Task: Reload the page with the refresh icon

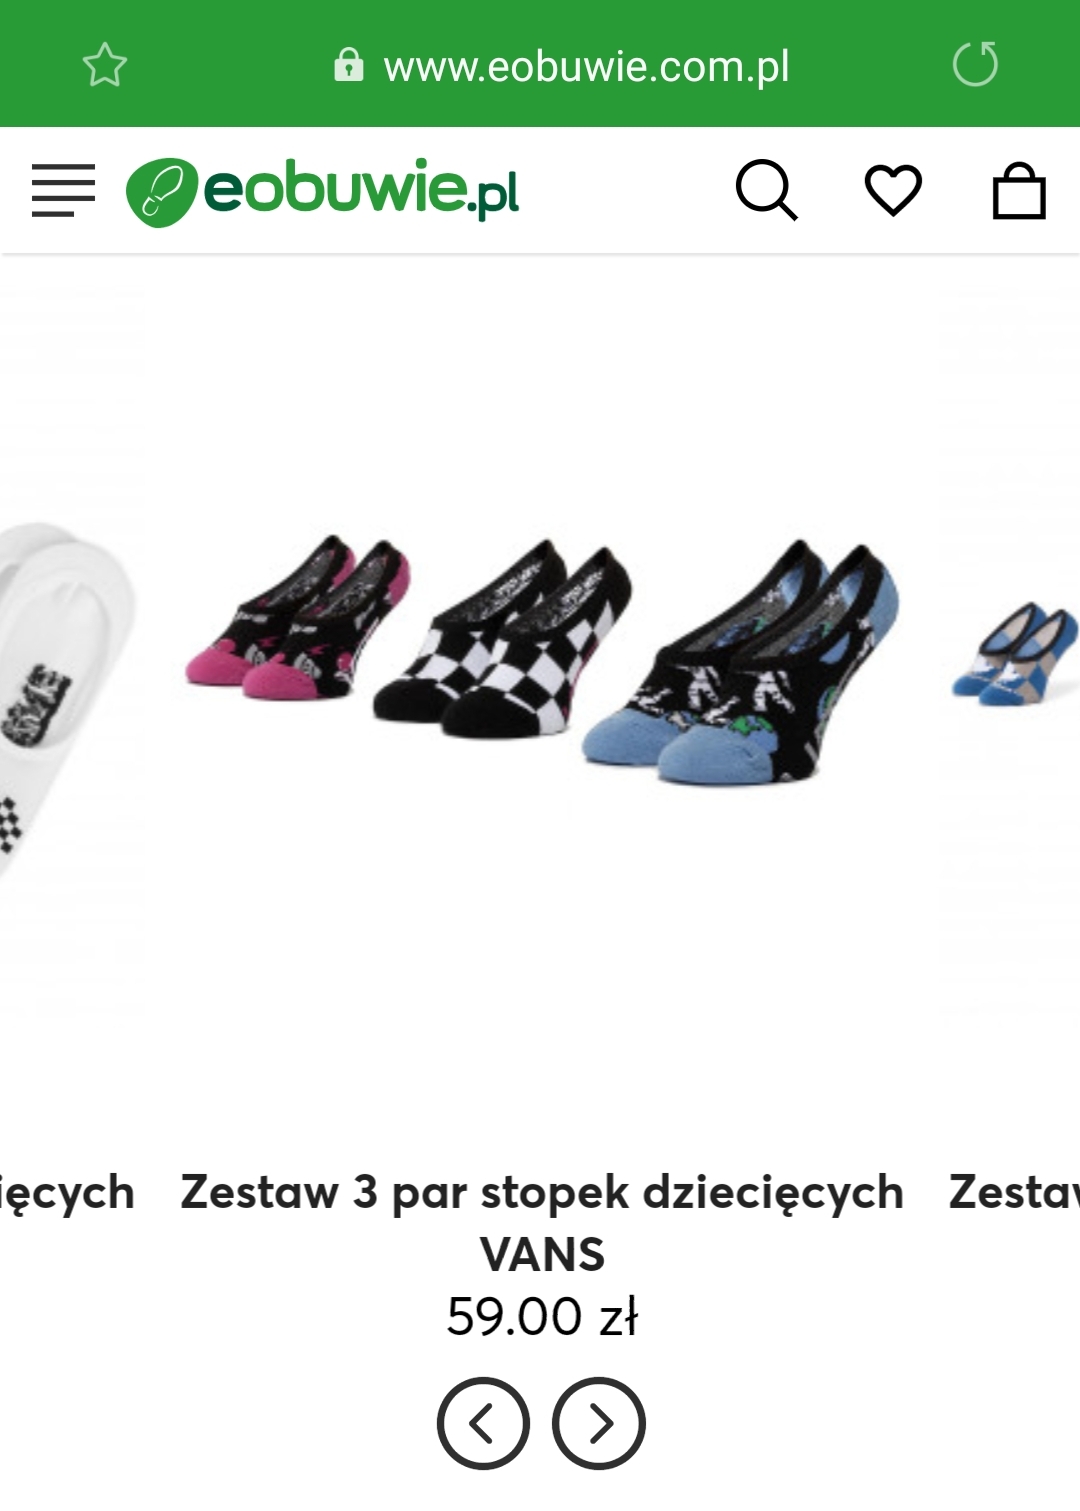Action: pos(975,65)
